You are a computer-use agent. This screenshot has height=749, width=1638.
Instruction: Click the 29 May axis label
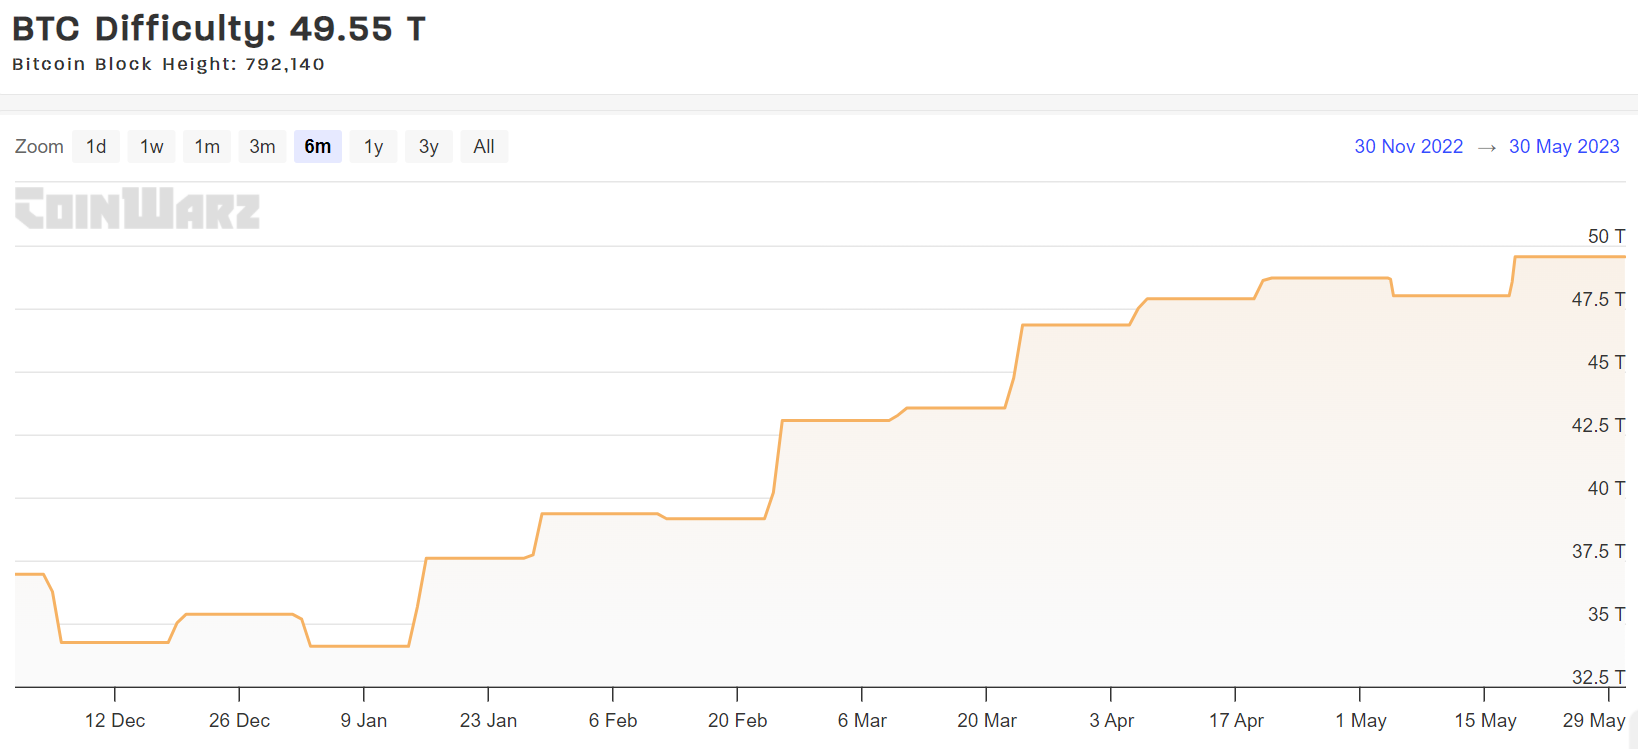pyautogui.click(x=1594, y=720)
